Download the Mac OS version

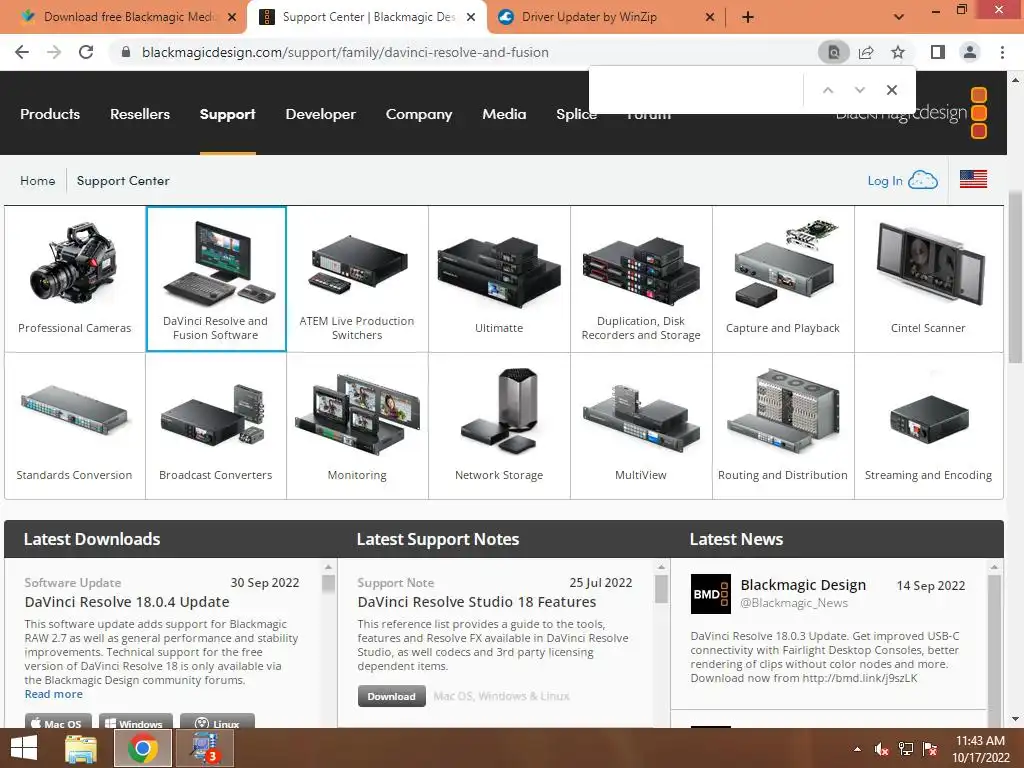pyautogui.click(x=57, y=722)
